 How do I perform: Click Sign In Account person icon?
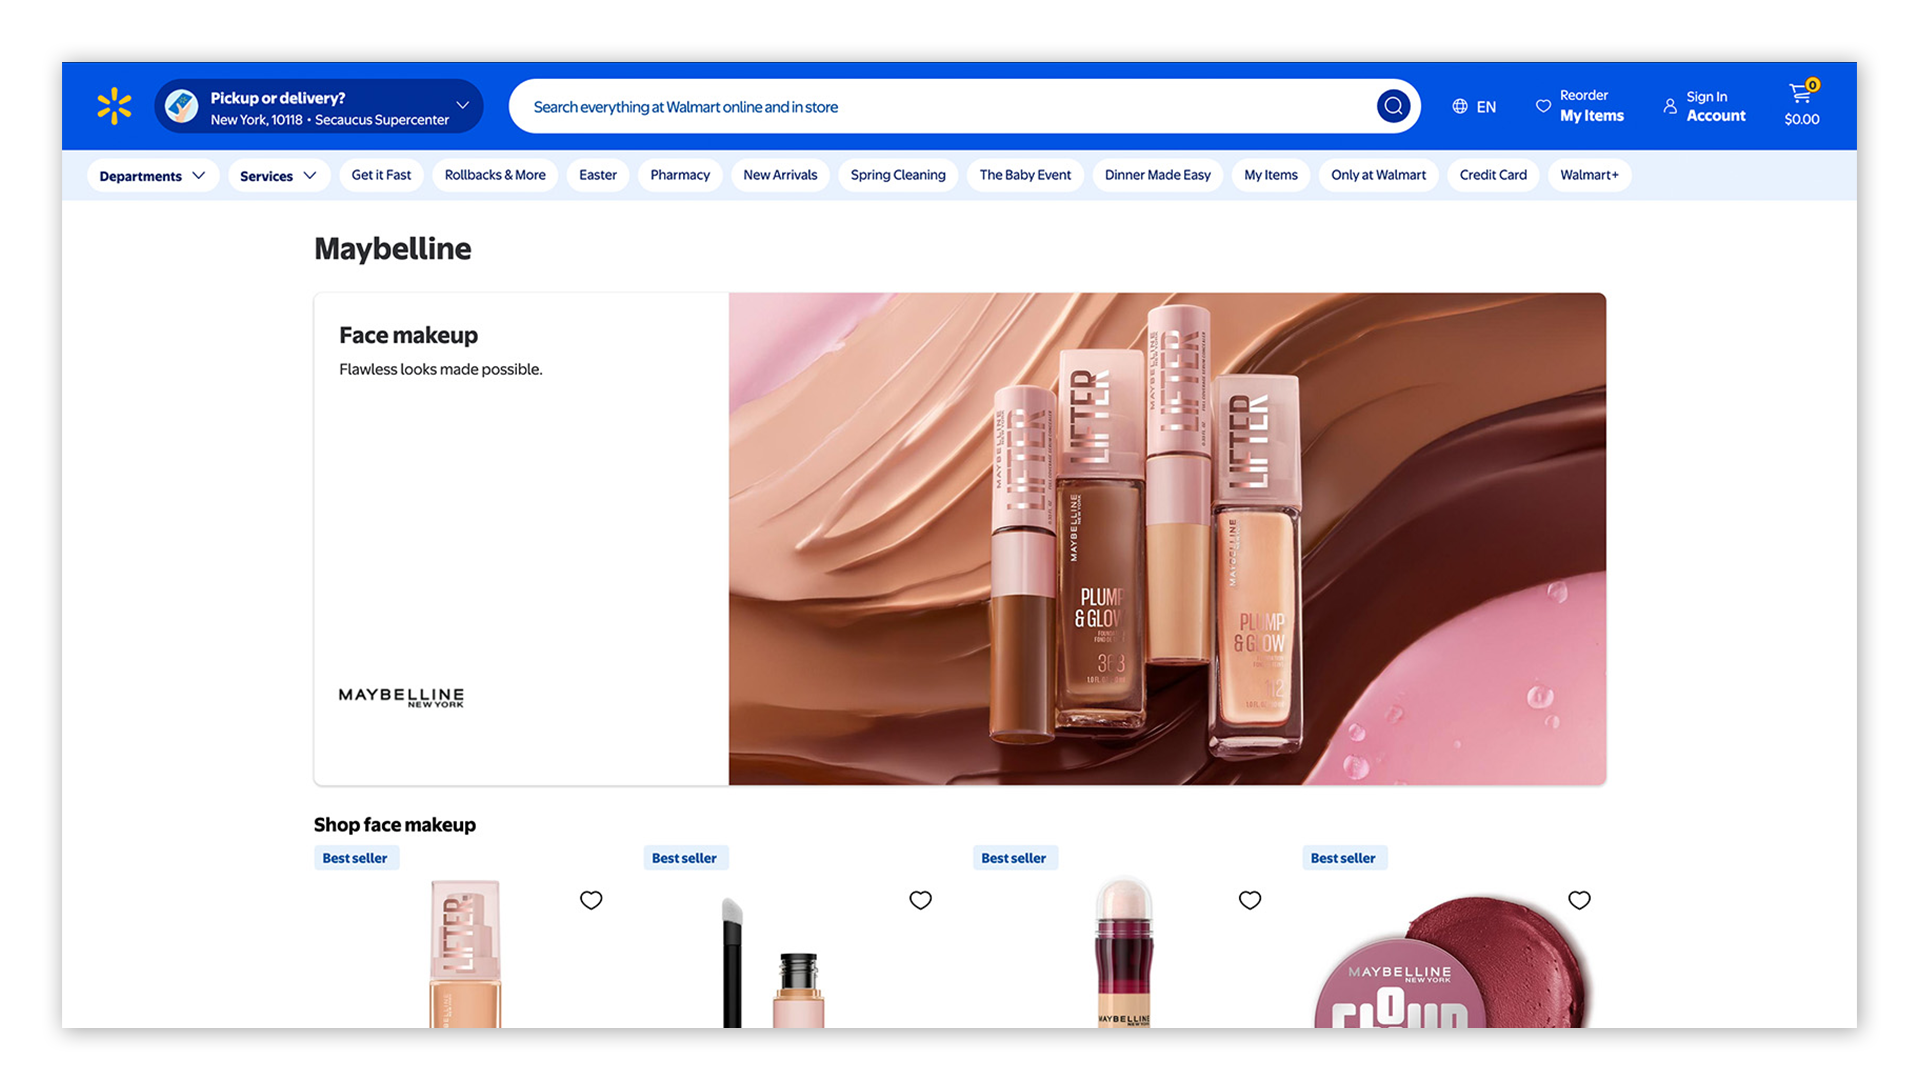1670,106
